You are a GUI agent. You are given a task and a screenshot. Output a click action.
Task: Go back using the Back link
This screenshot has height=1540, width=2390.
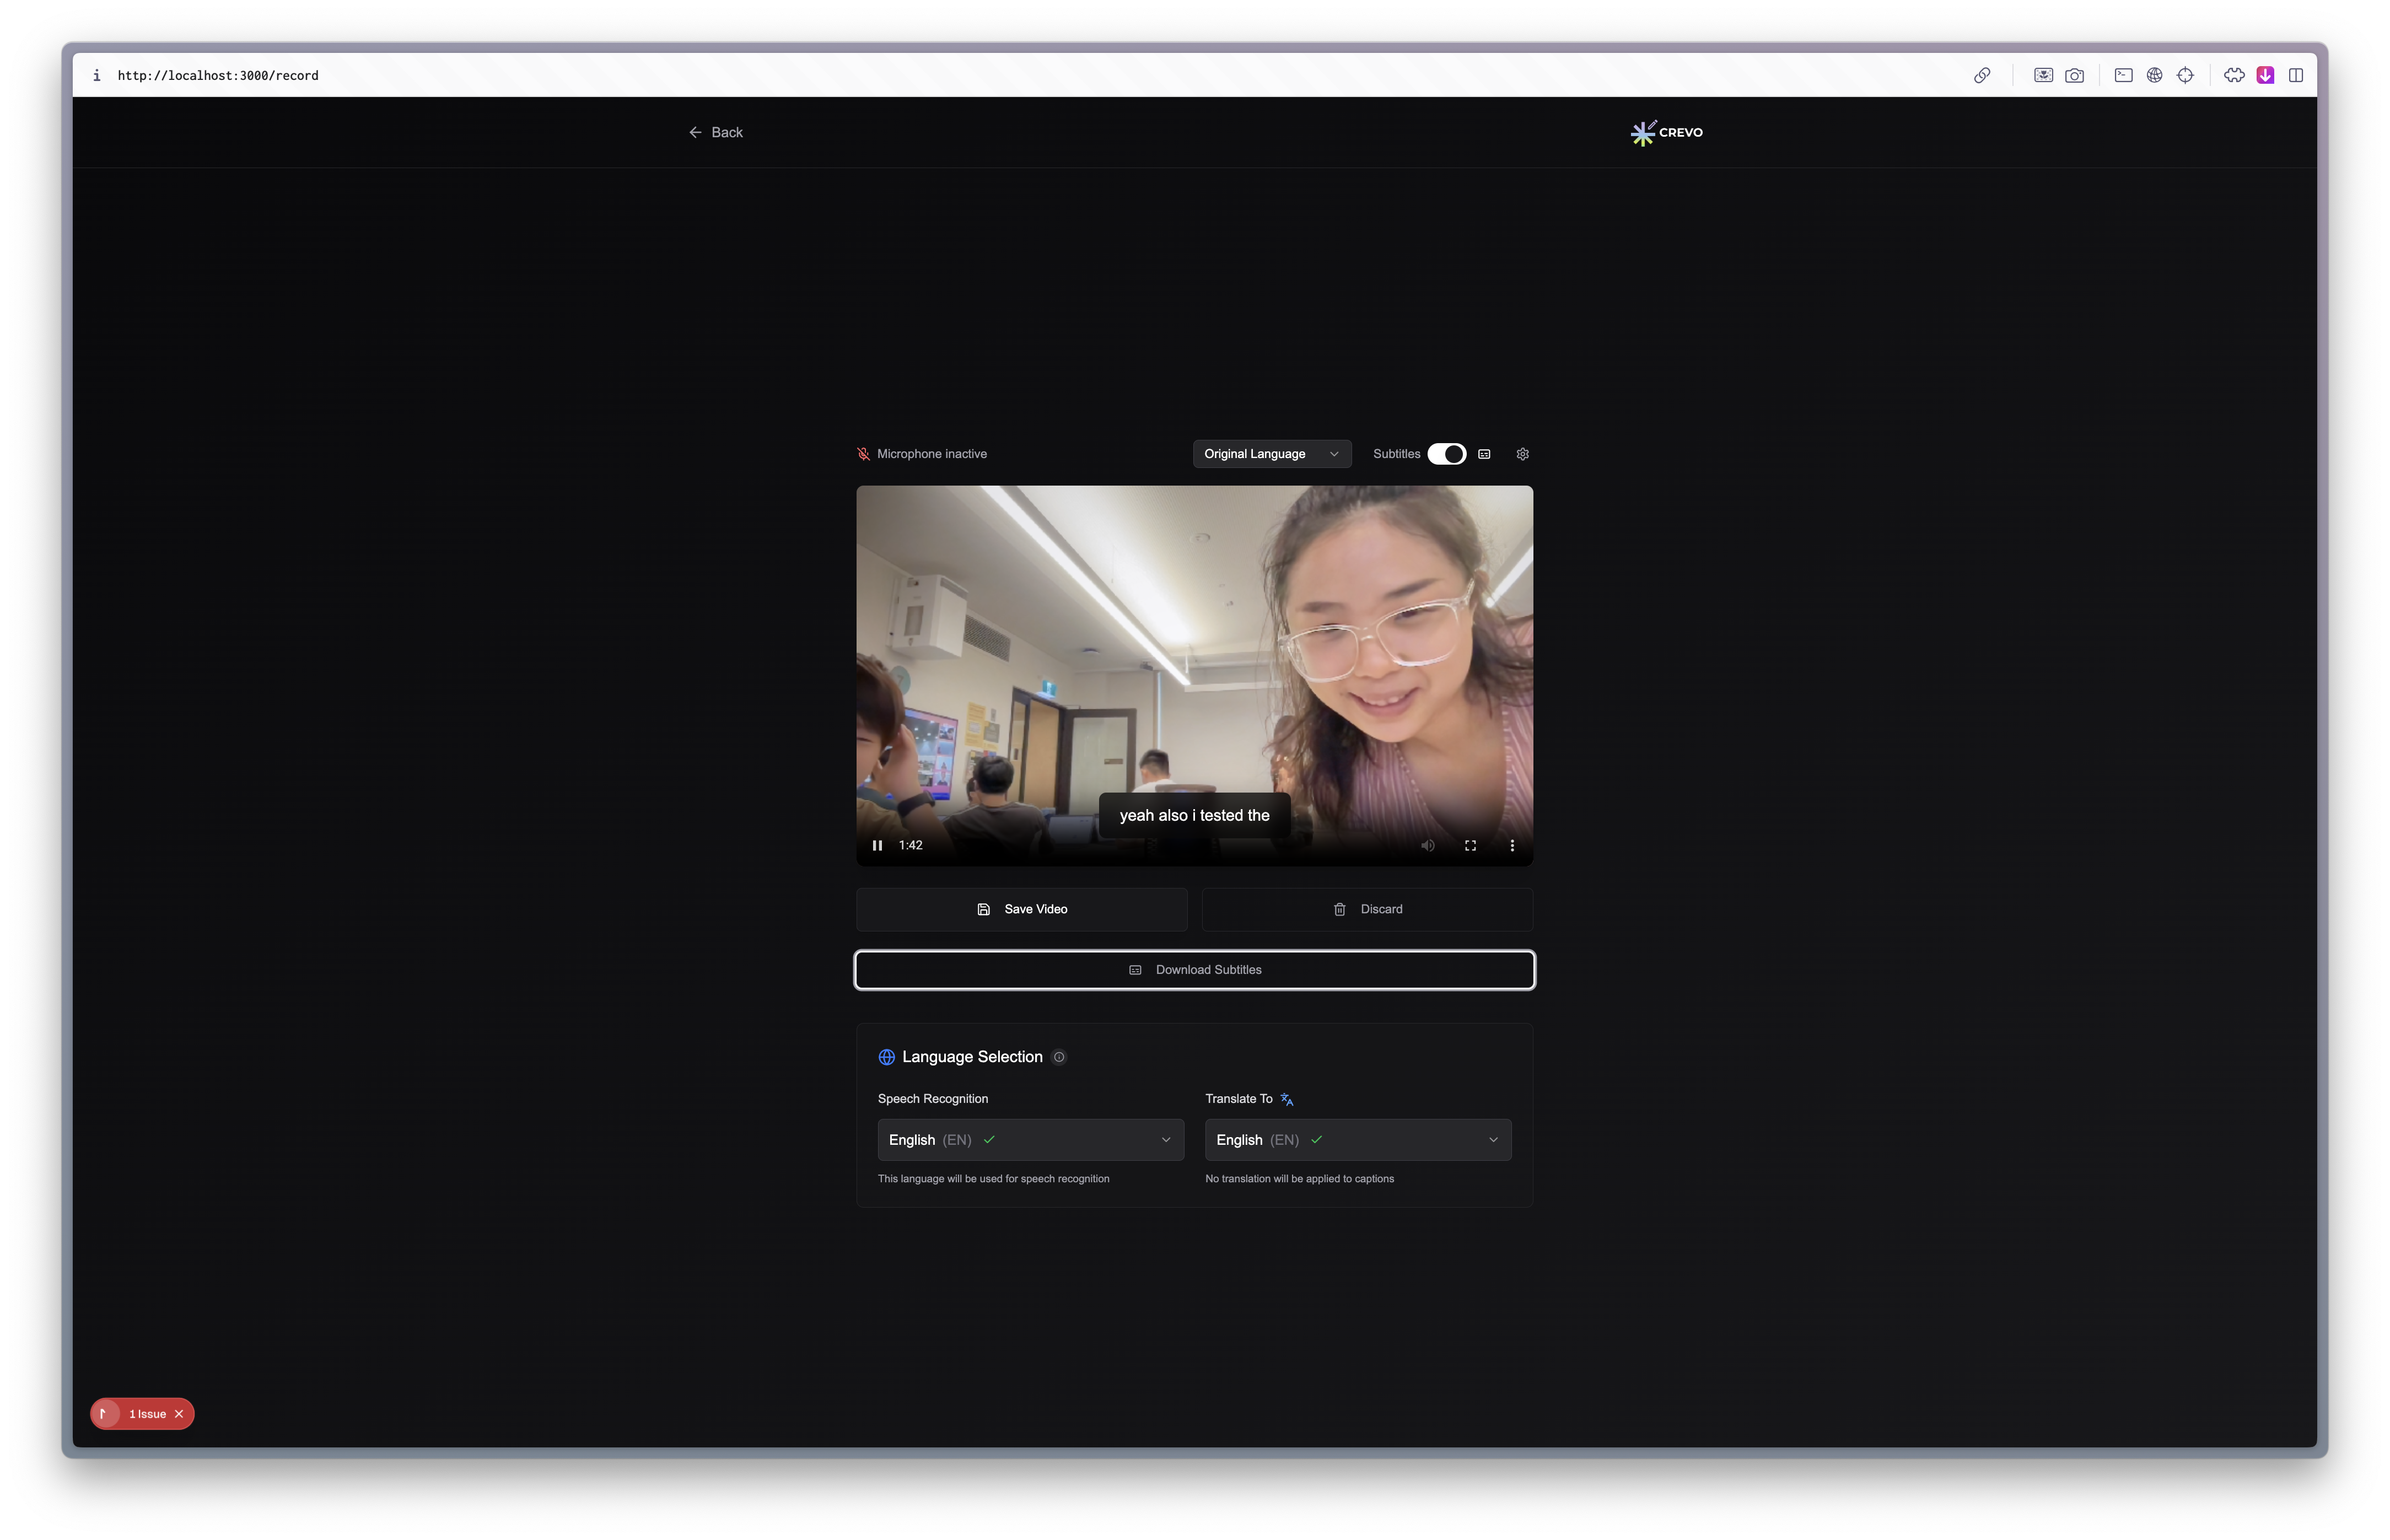click(x=716, y=132)
